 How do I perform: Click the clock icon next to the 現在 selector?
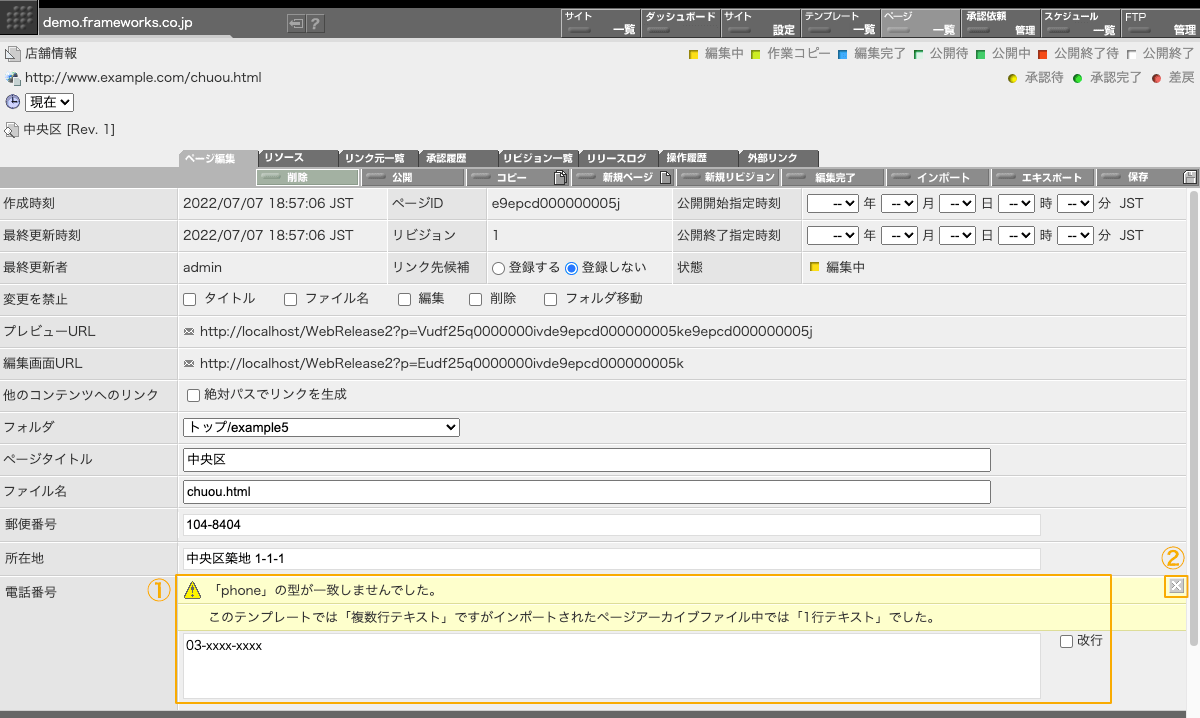(11, 101)
